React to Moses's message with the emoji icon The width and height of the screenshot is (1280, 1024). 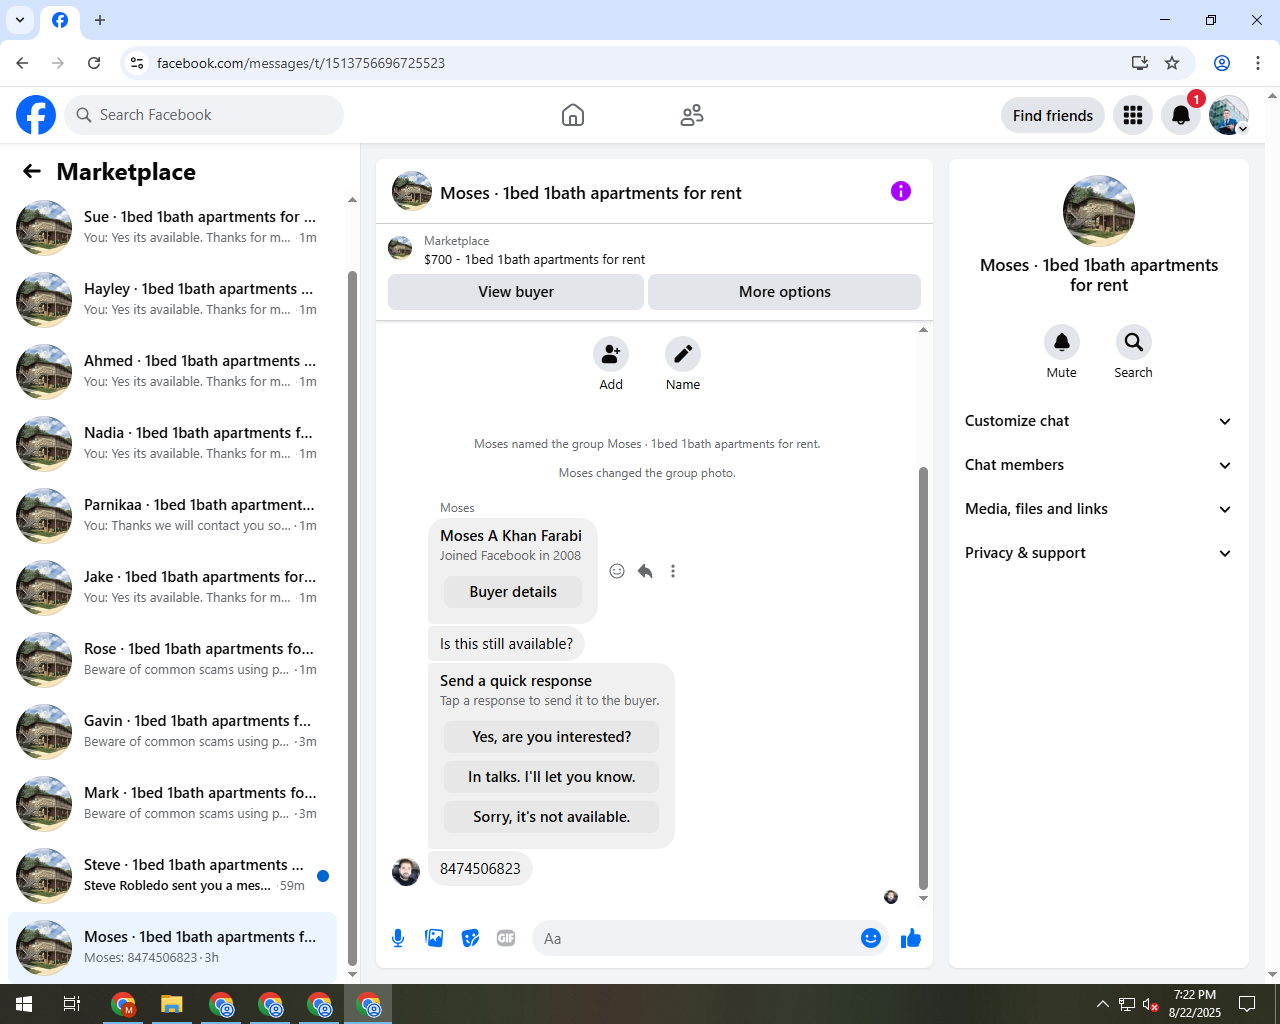(617, 571)
